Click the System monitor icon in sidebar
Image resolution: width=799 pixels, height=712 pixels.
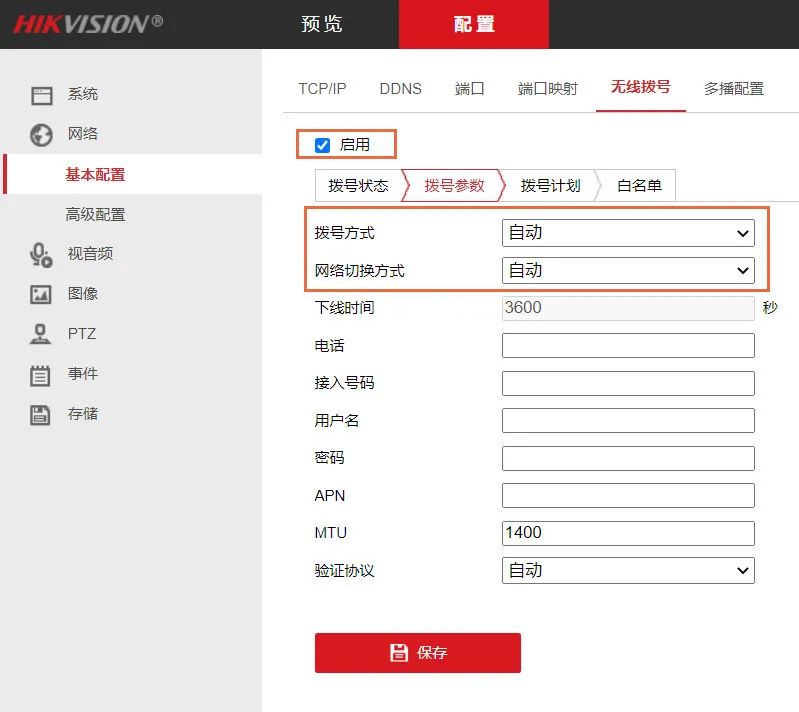point(41,95)
